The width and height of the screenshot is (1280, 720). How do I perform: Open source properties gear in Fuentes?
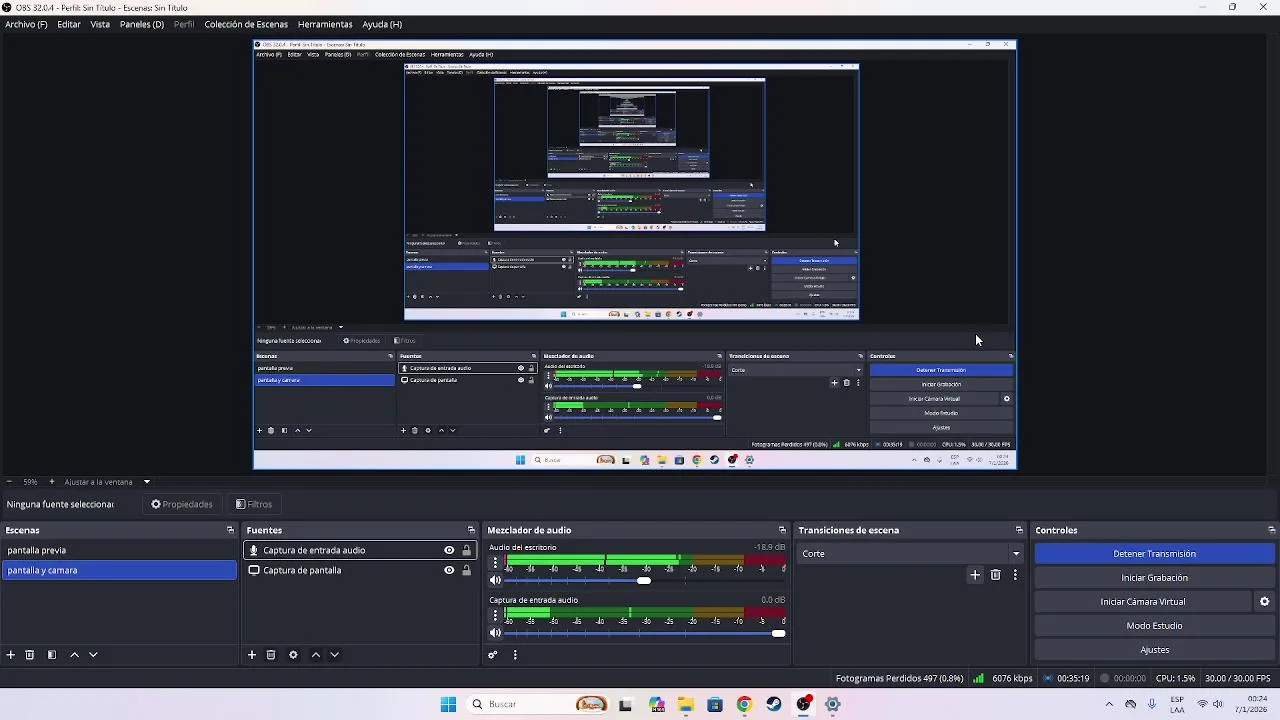click(x=293, y=655)
